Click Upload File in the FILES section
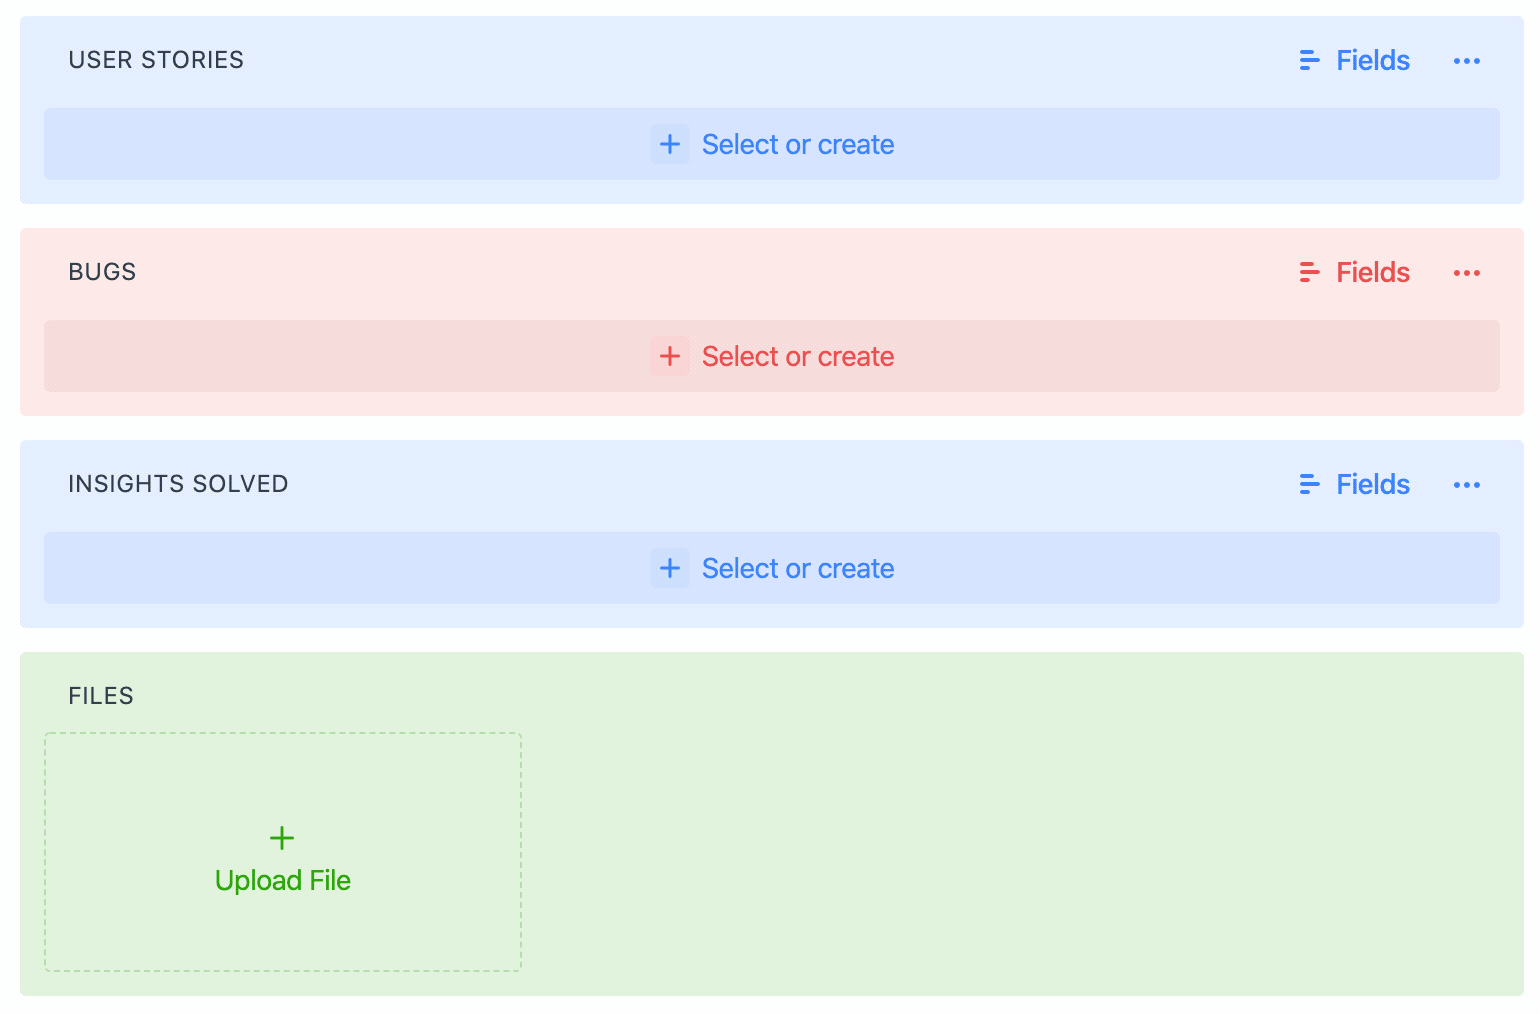1540x1014 pixels. 282,880
